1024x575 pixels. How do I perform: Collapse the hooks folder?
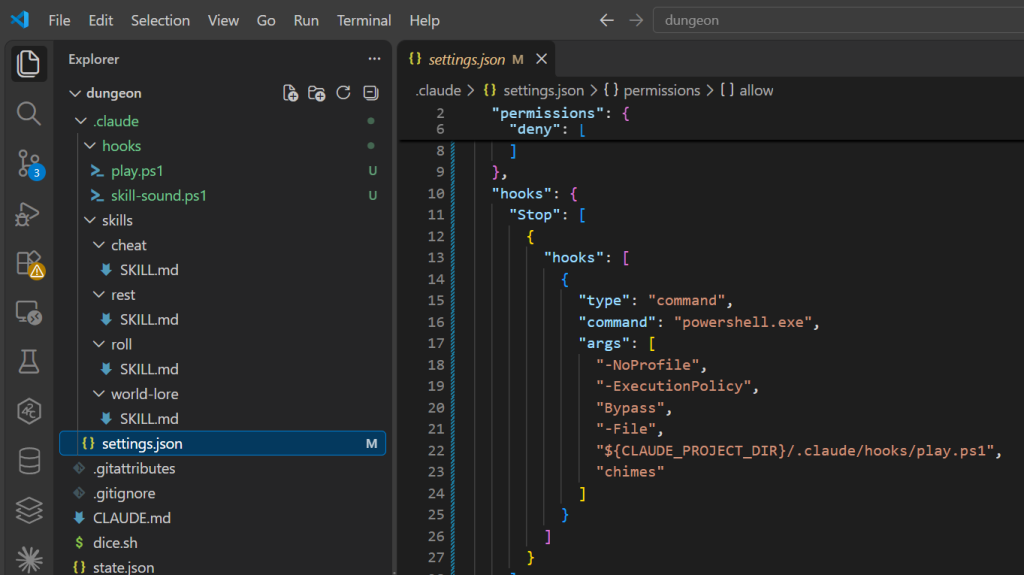(89, 146)
